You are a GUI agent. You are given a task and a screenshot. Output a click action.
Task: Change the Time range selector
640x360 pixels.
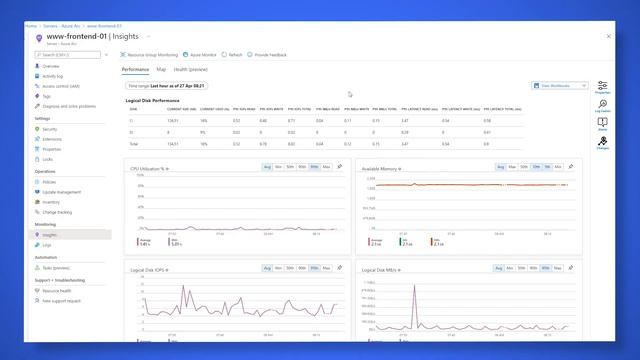166,86
